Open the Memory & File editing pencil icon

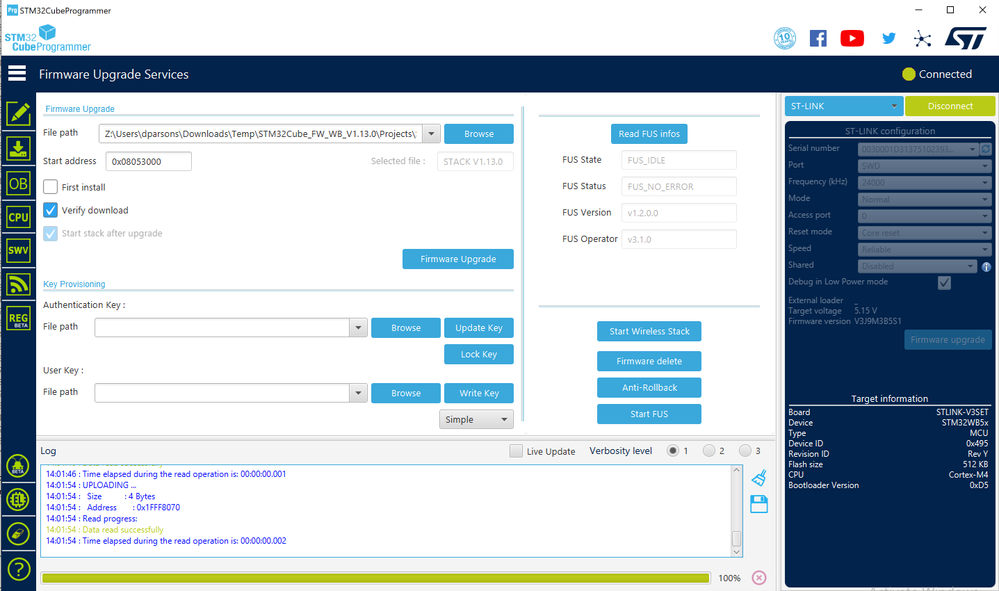(x=18, y=114)
